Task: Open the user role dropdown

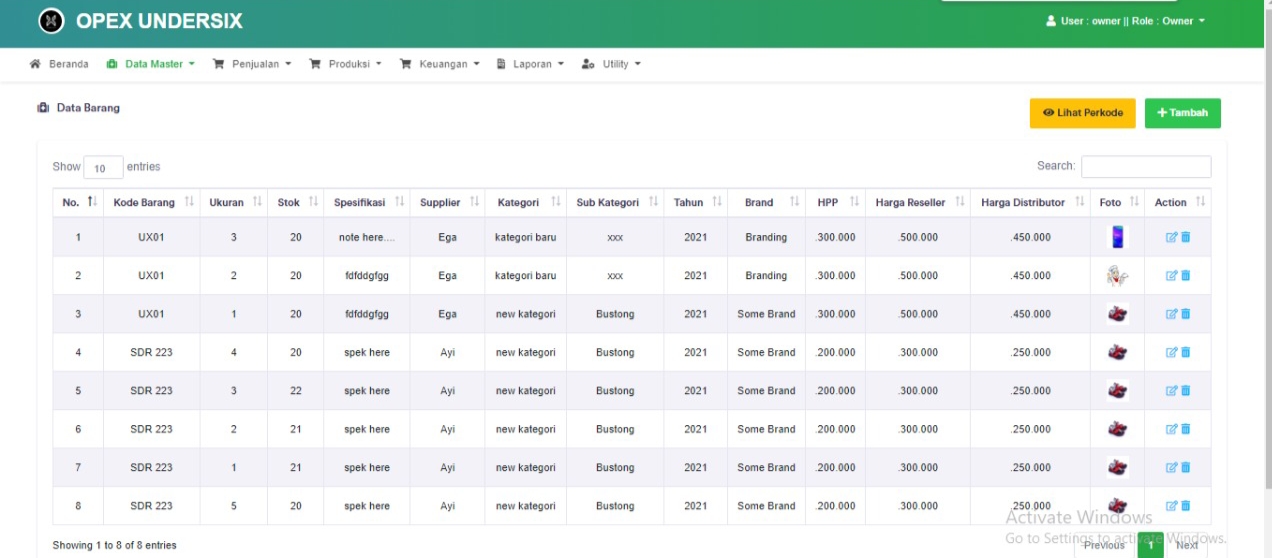Action: (x=1125, y=21)
